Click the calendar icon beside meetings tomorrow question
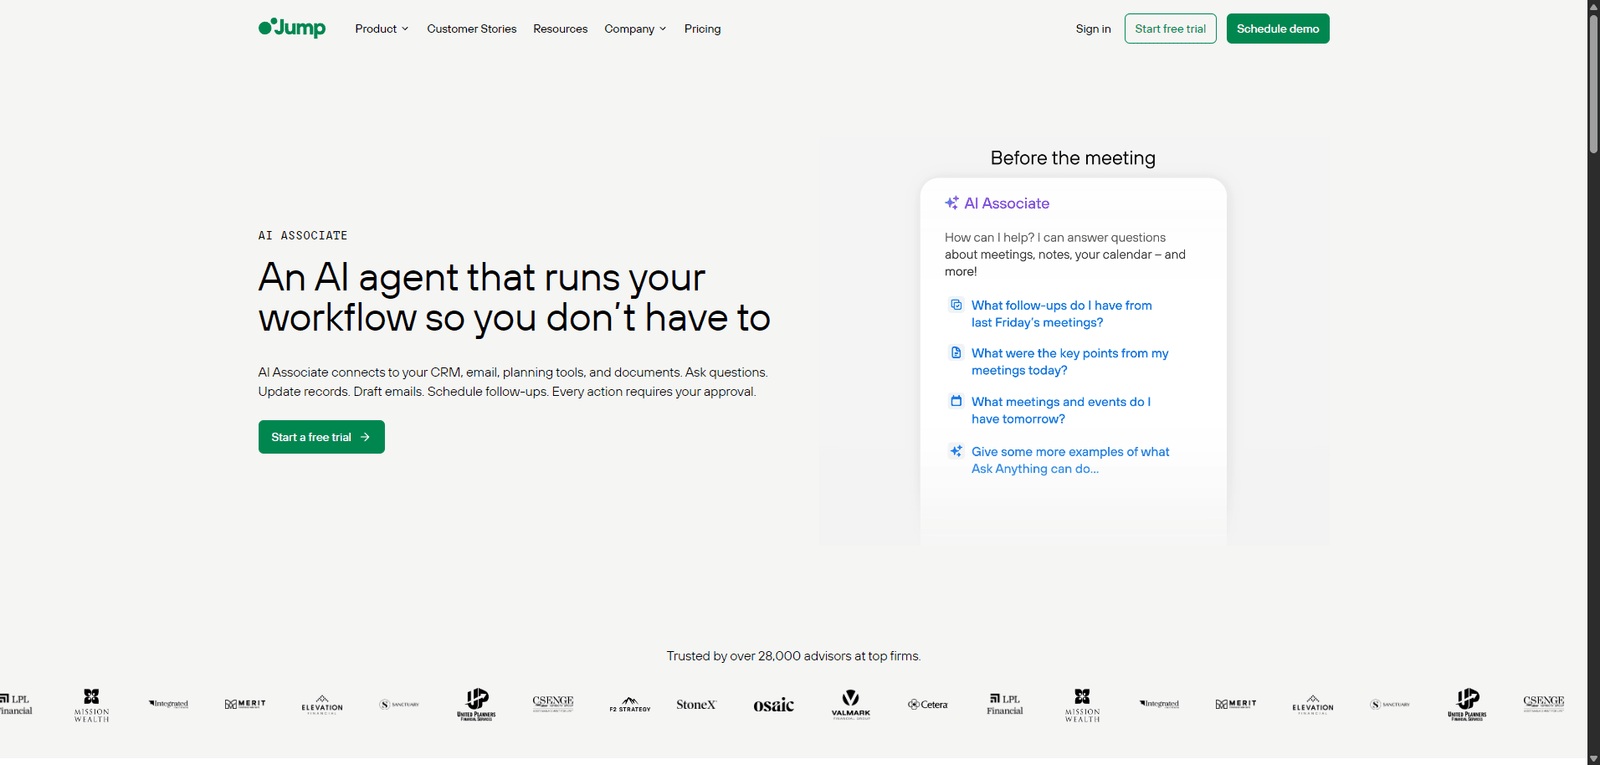This screenshot has width=1600, height=765. coord(956,401)
